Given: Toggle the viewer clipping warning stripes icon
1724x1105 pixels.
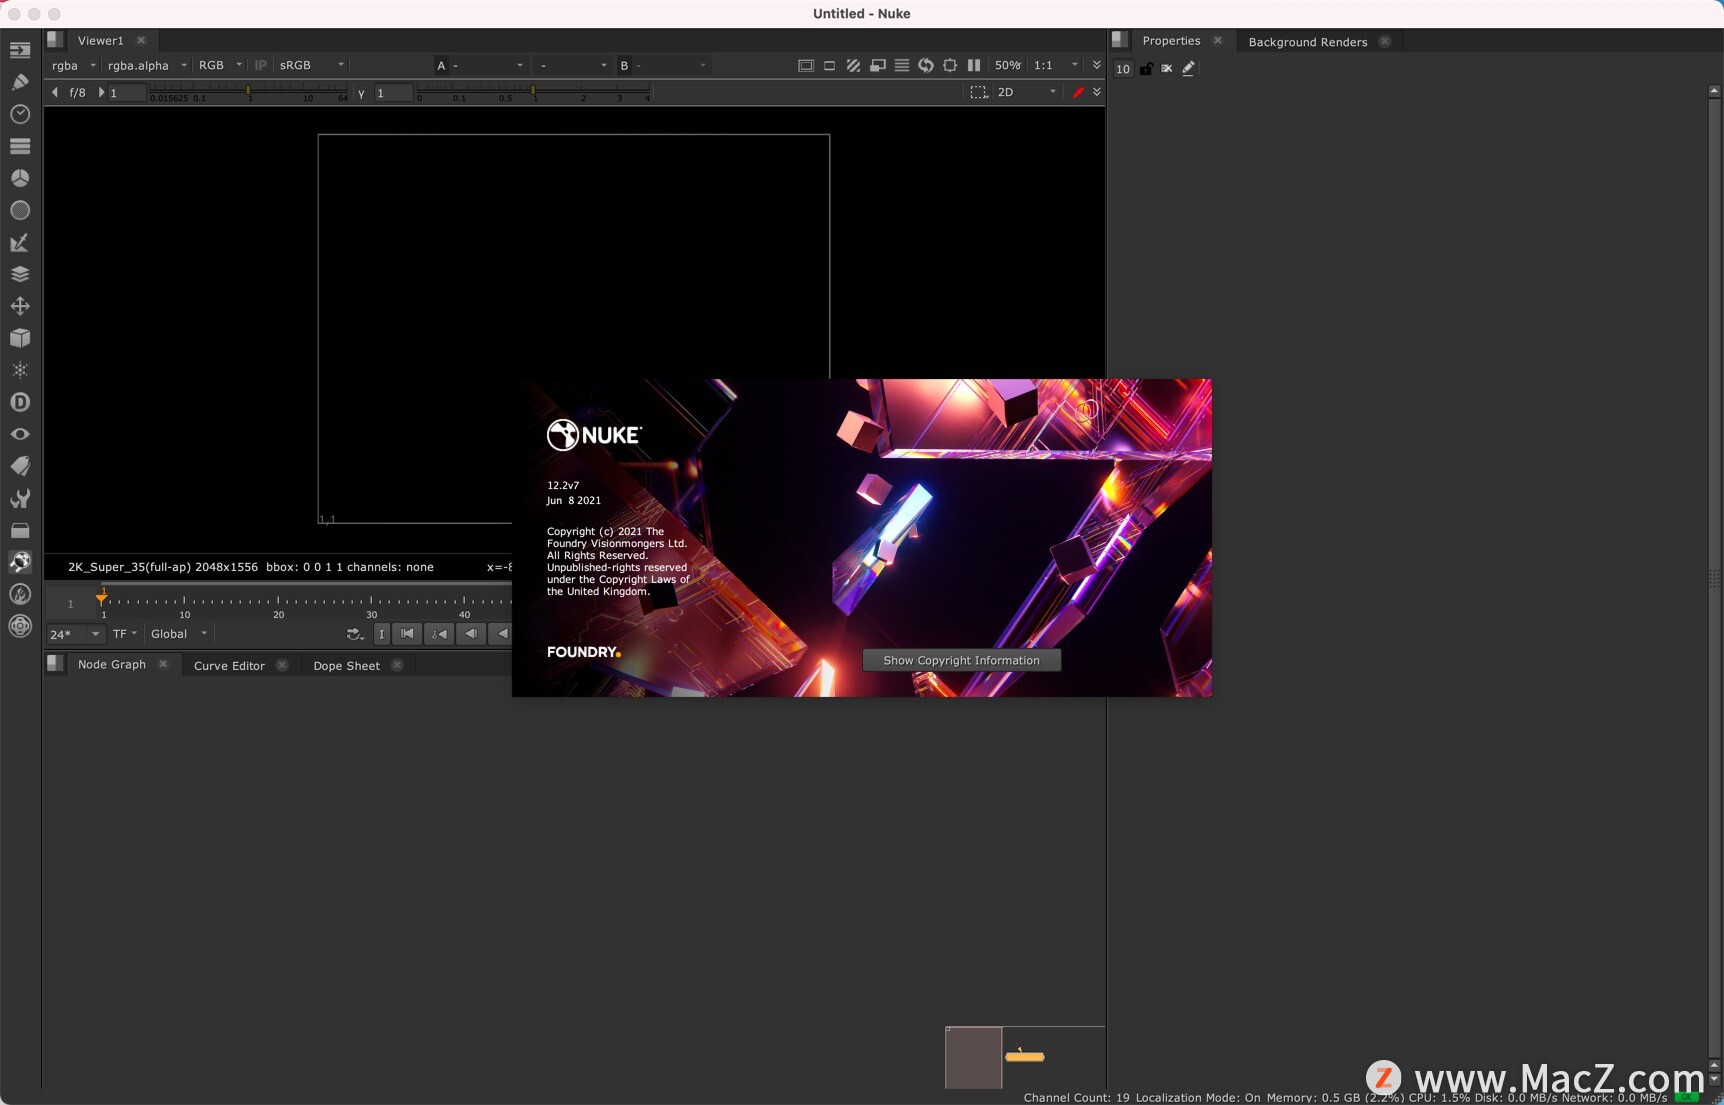Looking at the screenshot, I should 853,65.
